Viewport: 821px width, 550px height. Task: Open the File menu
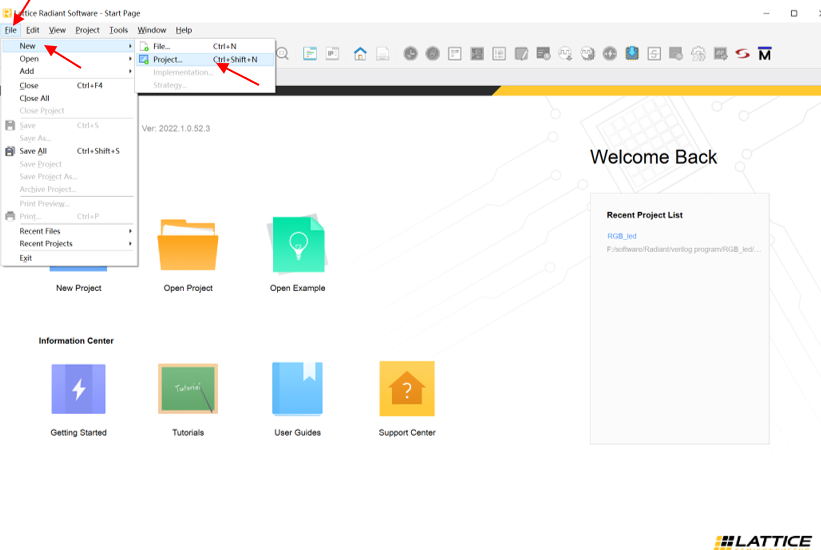tap(10, 30)
